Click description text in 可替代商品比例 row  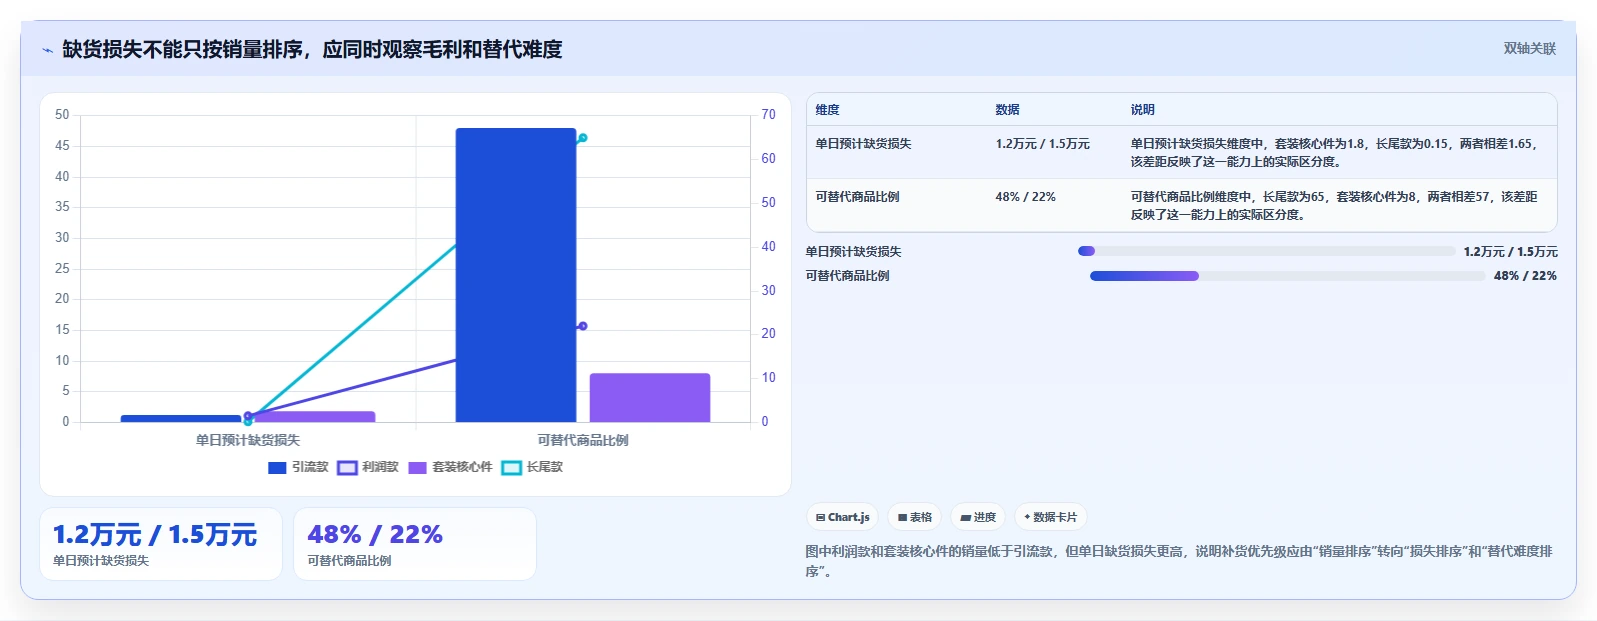(1334, 206)
